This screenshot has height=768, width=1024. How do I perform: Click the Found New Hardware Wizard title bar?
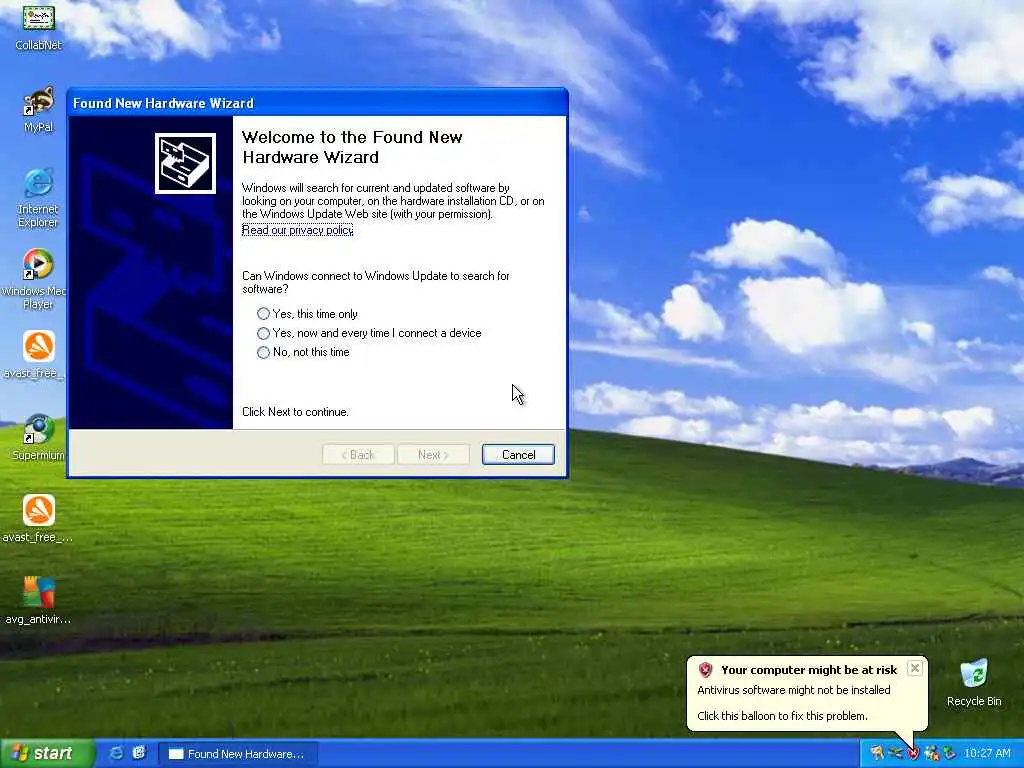(317, 103)
